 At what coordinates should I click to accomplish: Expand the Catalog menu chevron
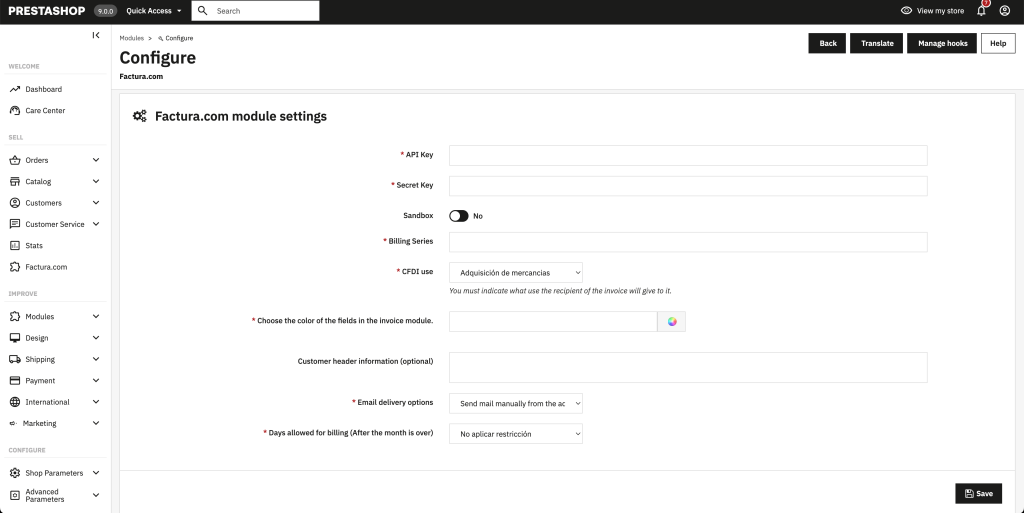pos(96,181)
